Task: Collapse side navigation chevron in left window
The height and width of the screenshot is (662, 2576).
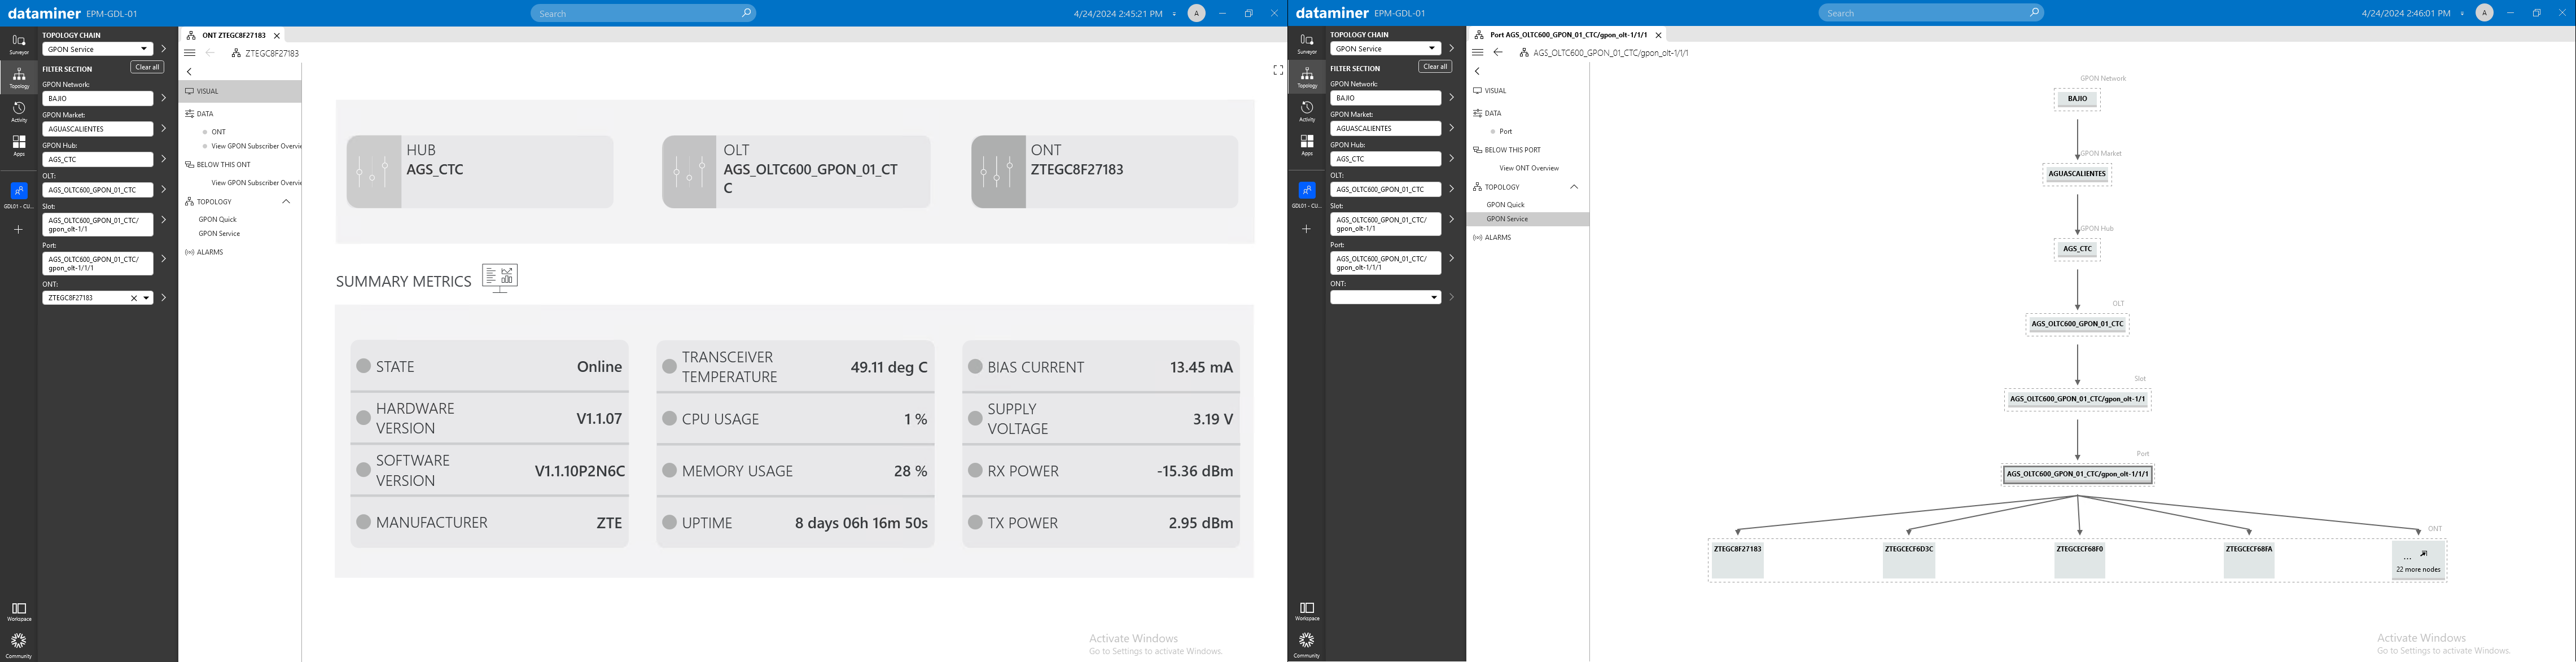Action: (189, 72)
